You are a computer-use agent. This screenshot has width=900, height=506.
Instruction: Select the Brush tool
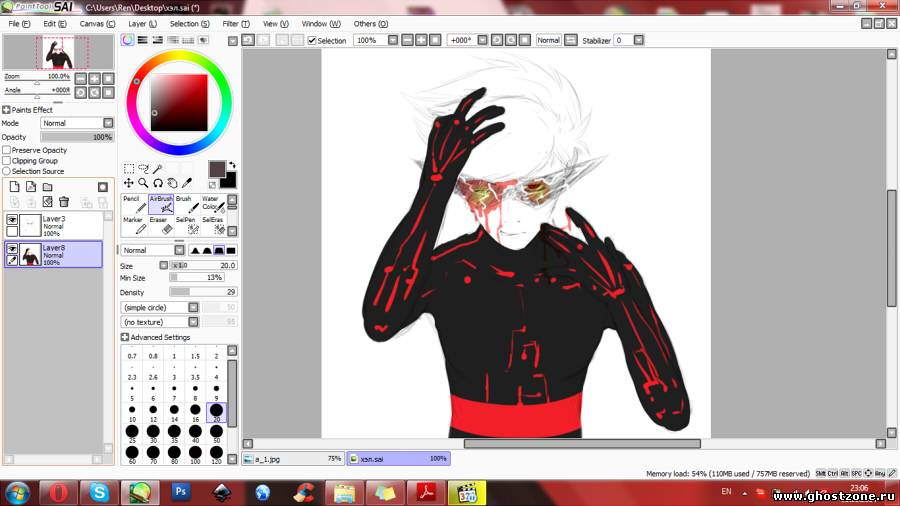pos(187,204)
